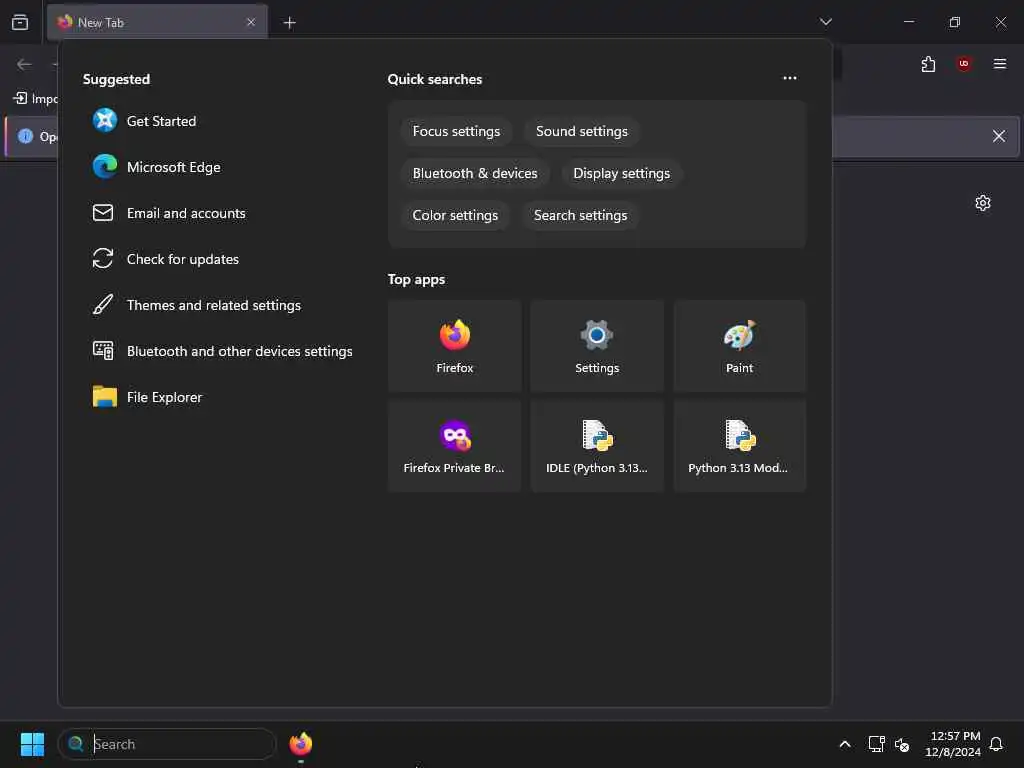Screen dimensions: 1024x768
Task: Launch Paint from Top apps
Action: [x=739, y=346]
